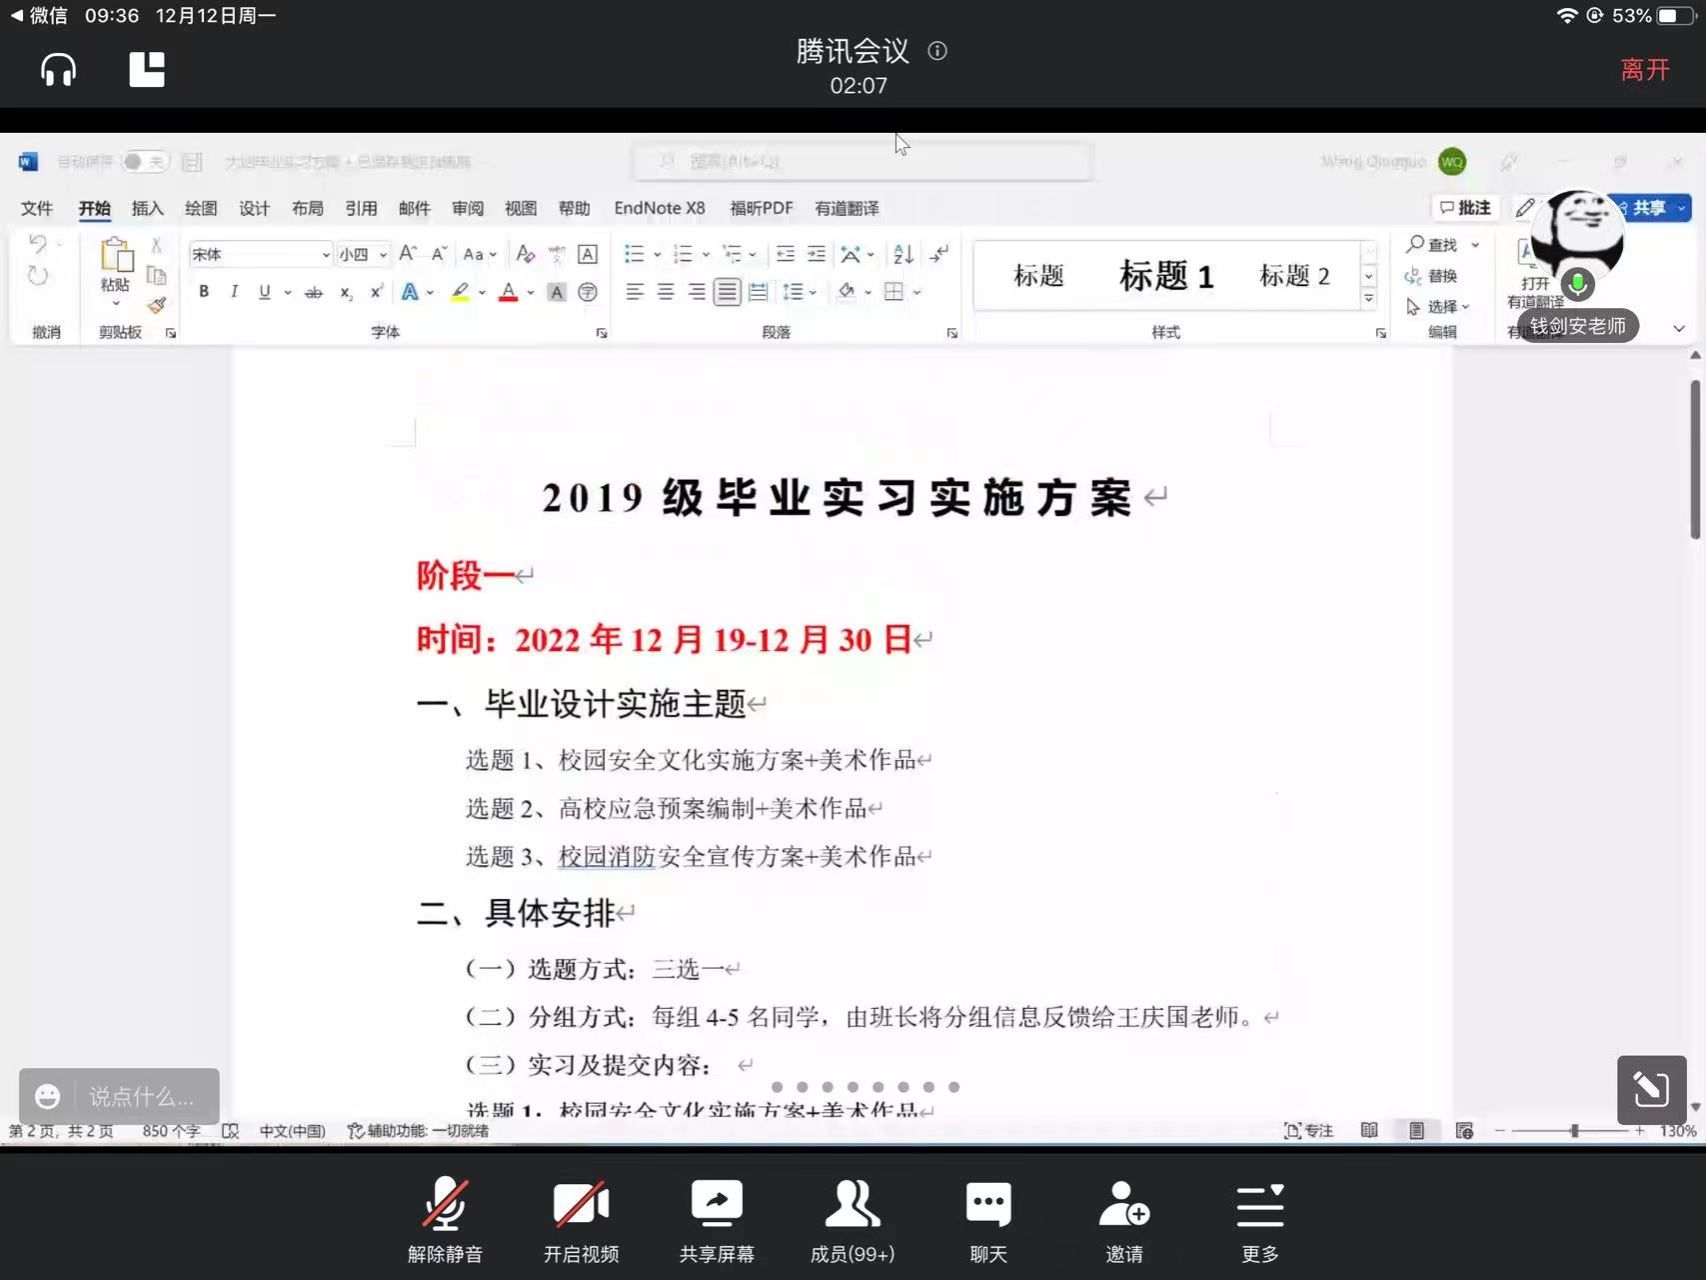This screenshot has width=1706, height=1280.
Task: Change meeting layout with the layout icon
Action: 147,70
